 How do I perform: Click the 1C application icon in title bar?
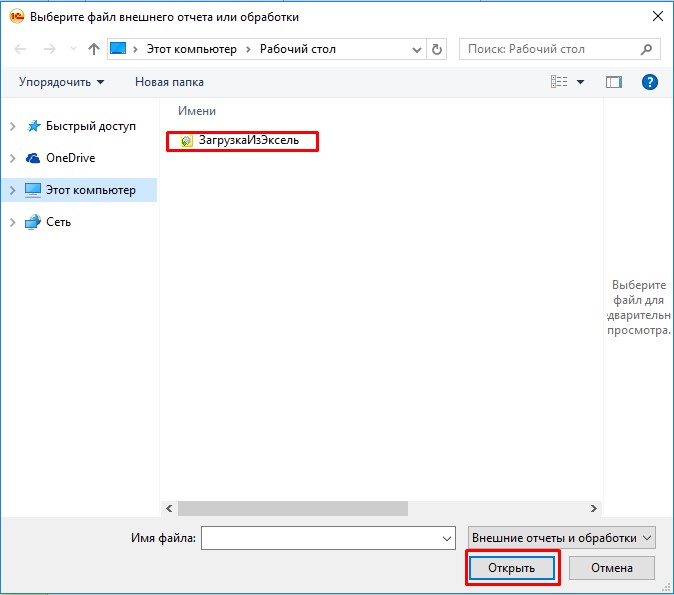point(17,17)
